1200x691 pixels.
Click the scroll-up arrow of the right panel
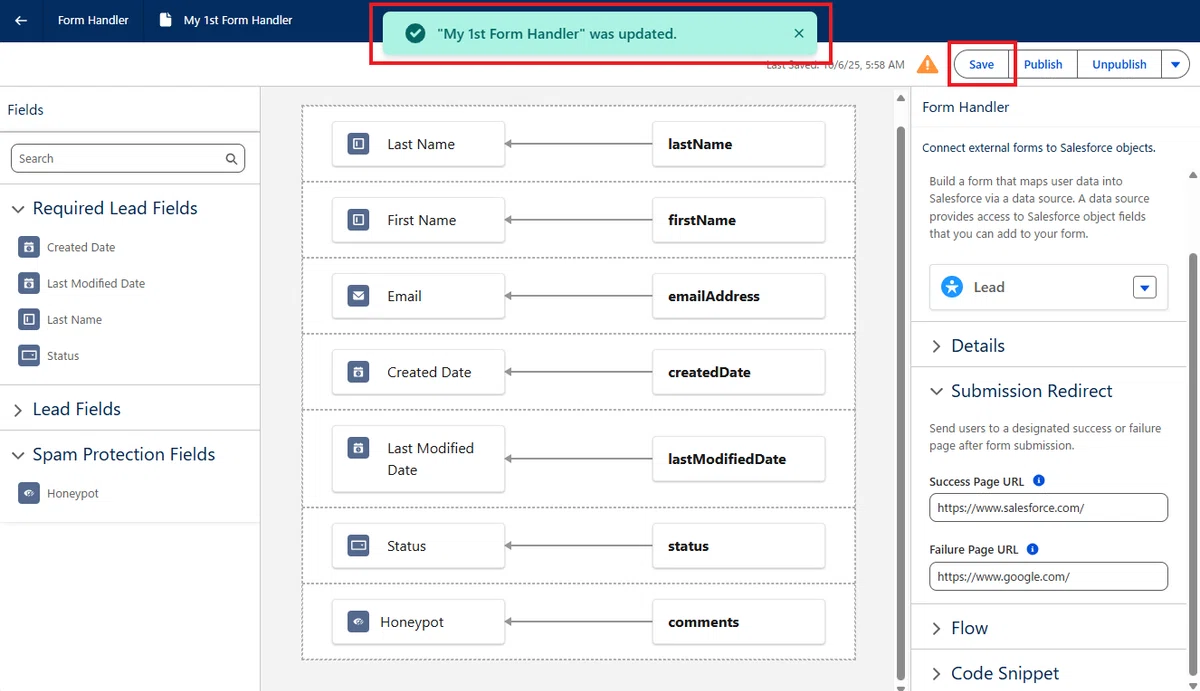1192,173
